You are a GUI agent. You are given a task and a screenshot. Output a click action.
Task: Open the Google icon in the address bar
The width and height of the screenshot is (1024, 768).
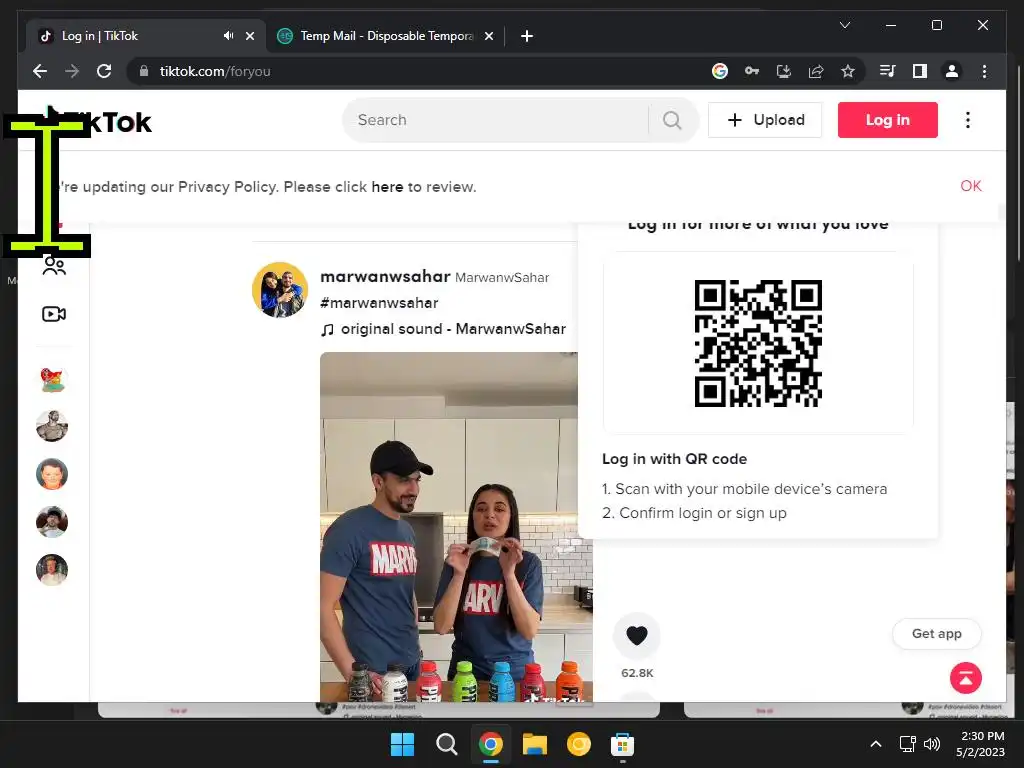point(720,71)
